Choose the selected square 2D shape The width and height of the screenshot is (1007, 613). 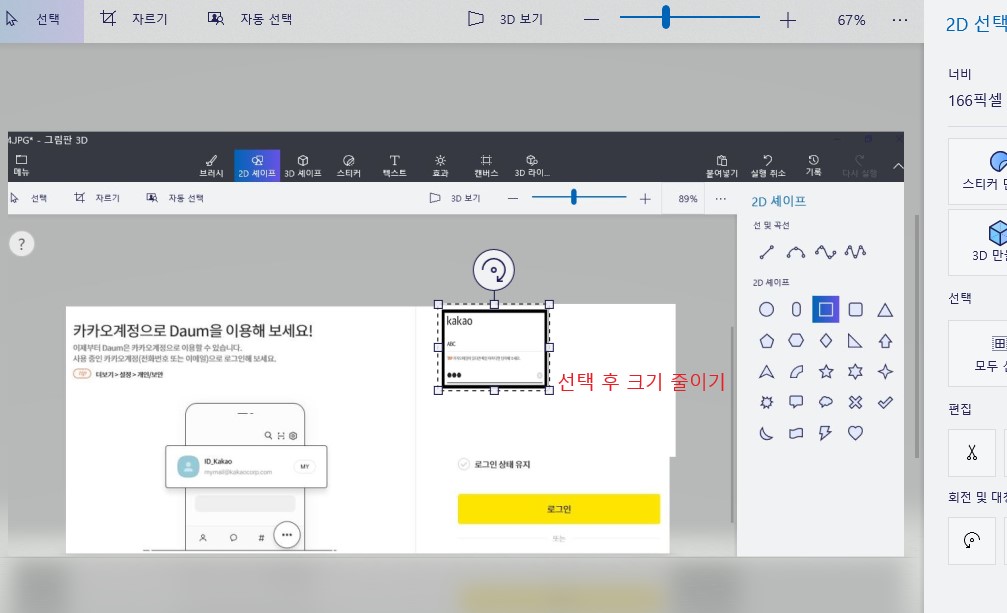(x=826, y=309)
